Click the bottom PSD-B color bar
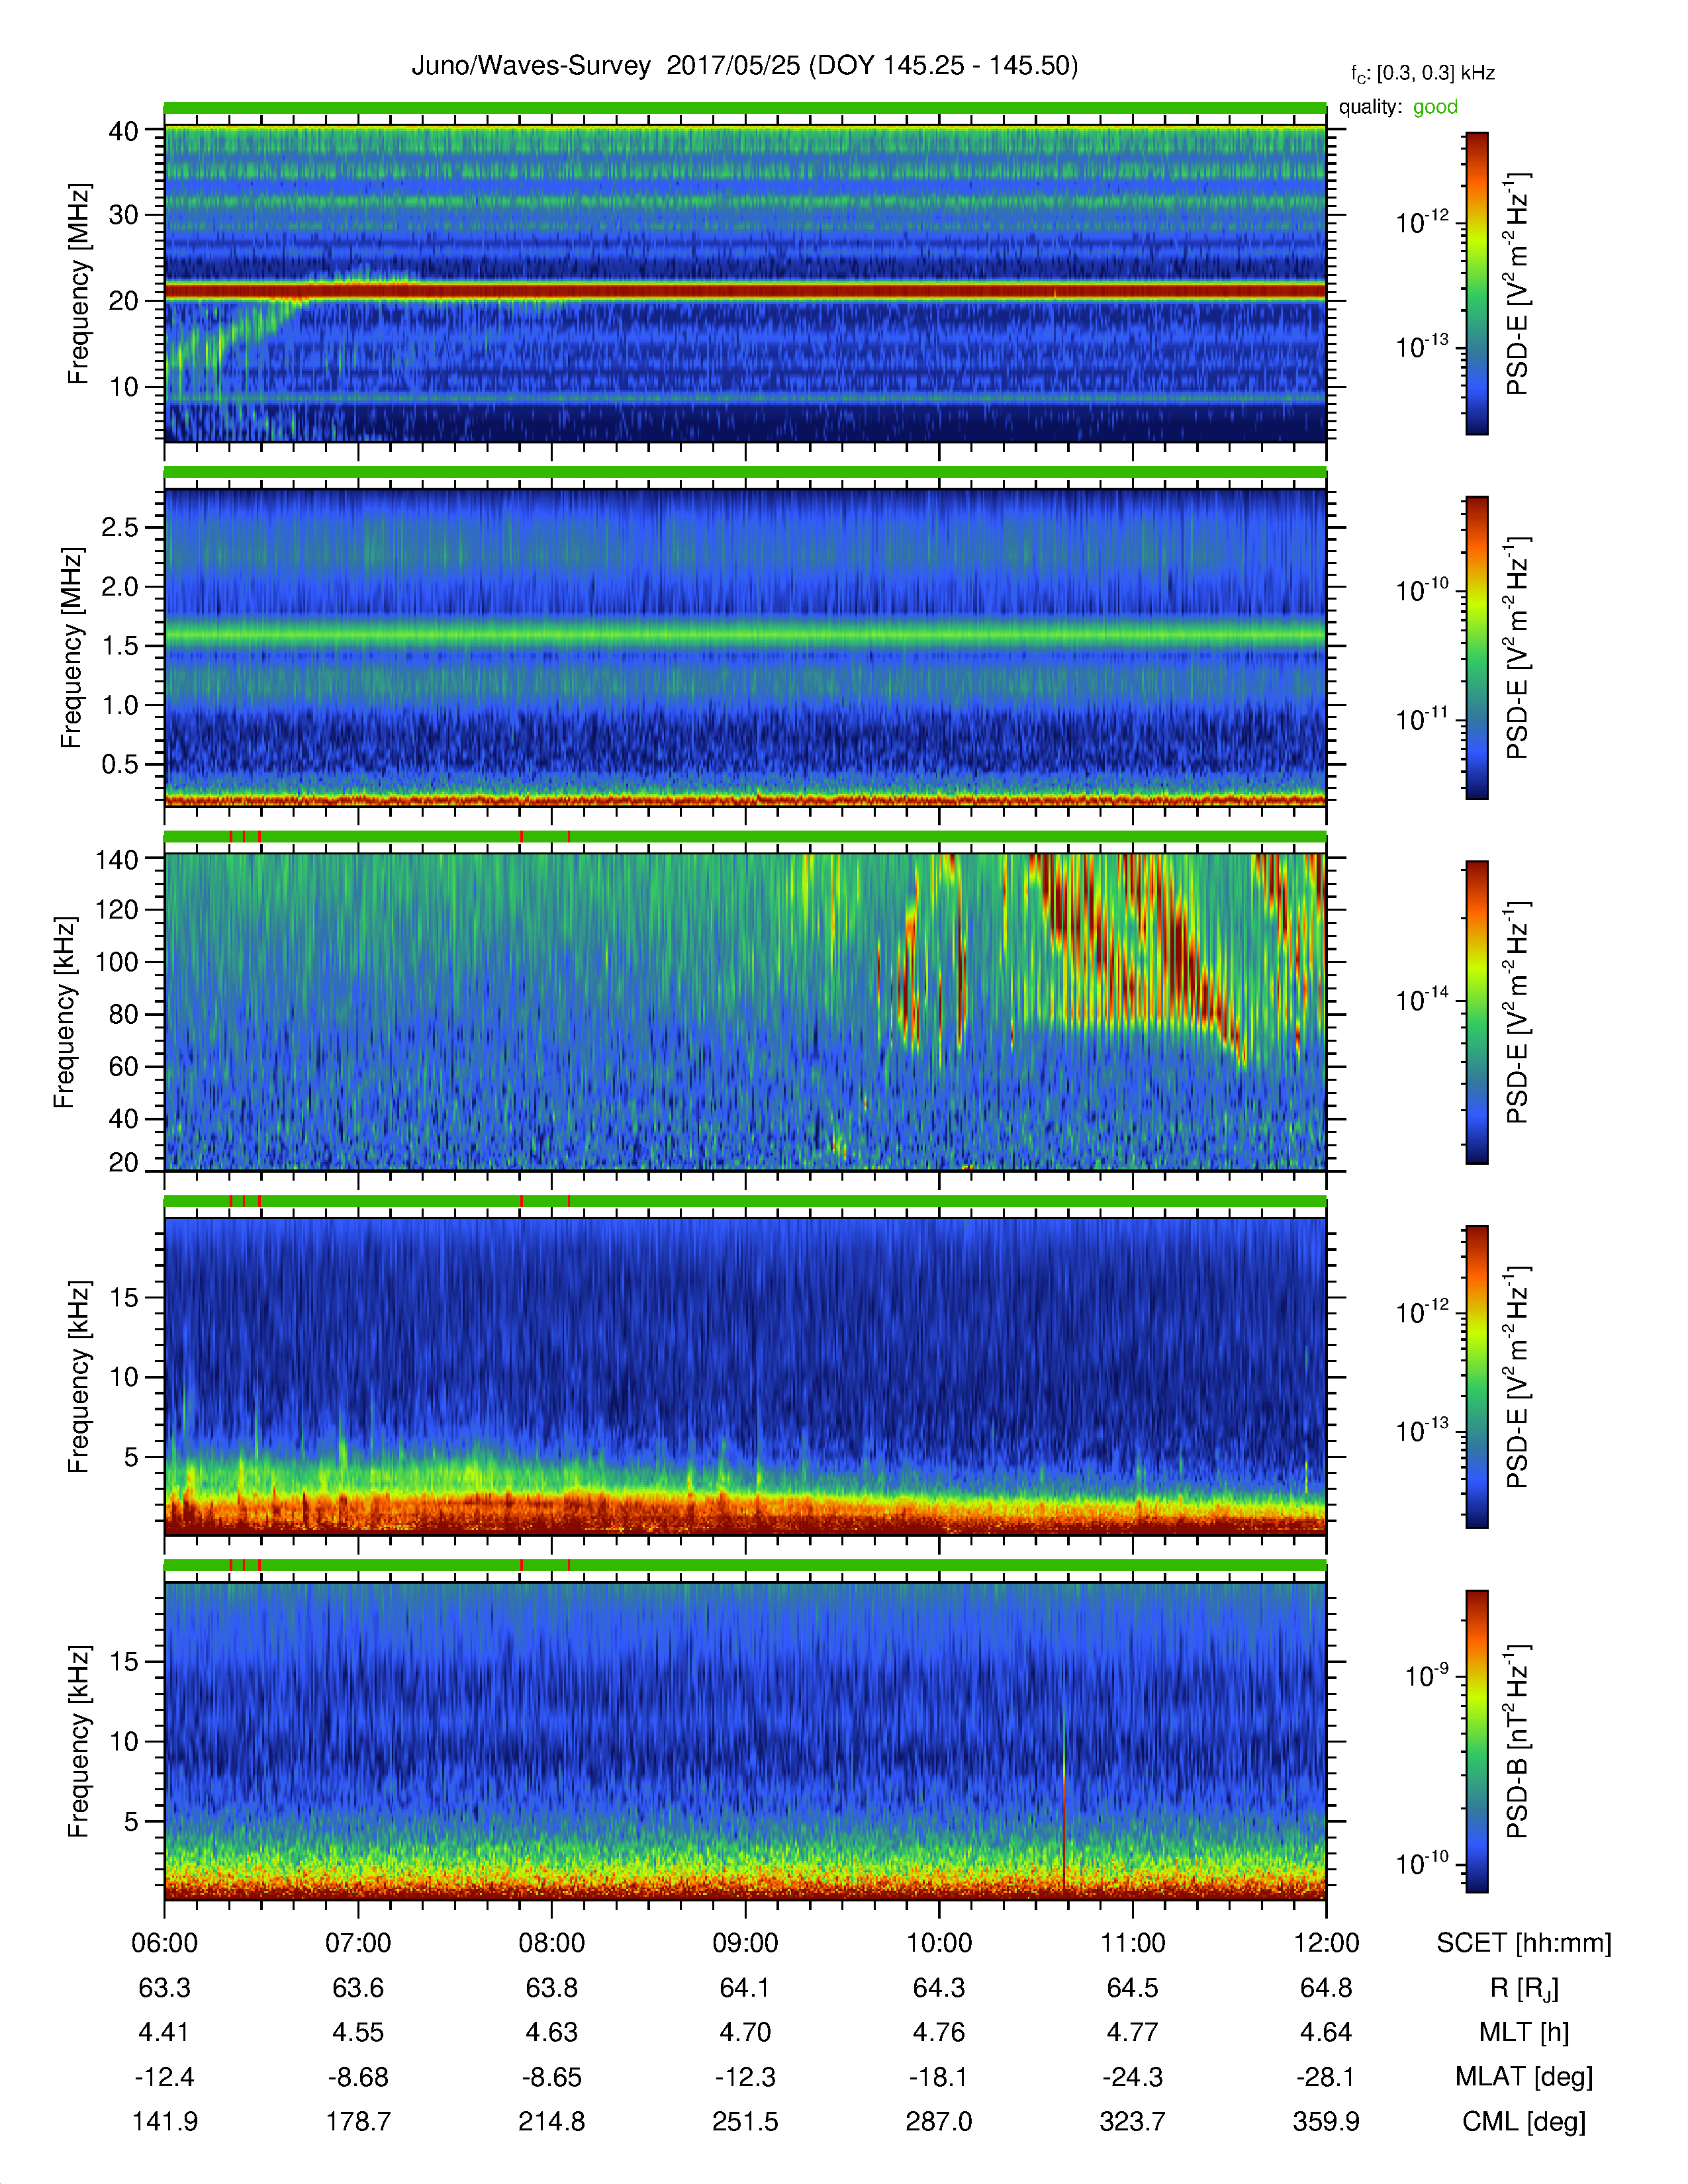Viewport: 1688px width, 2184px height. (1476, 1741)
